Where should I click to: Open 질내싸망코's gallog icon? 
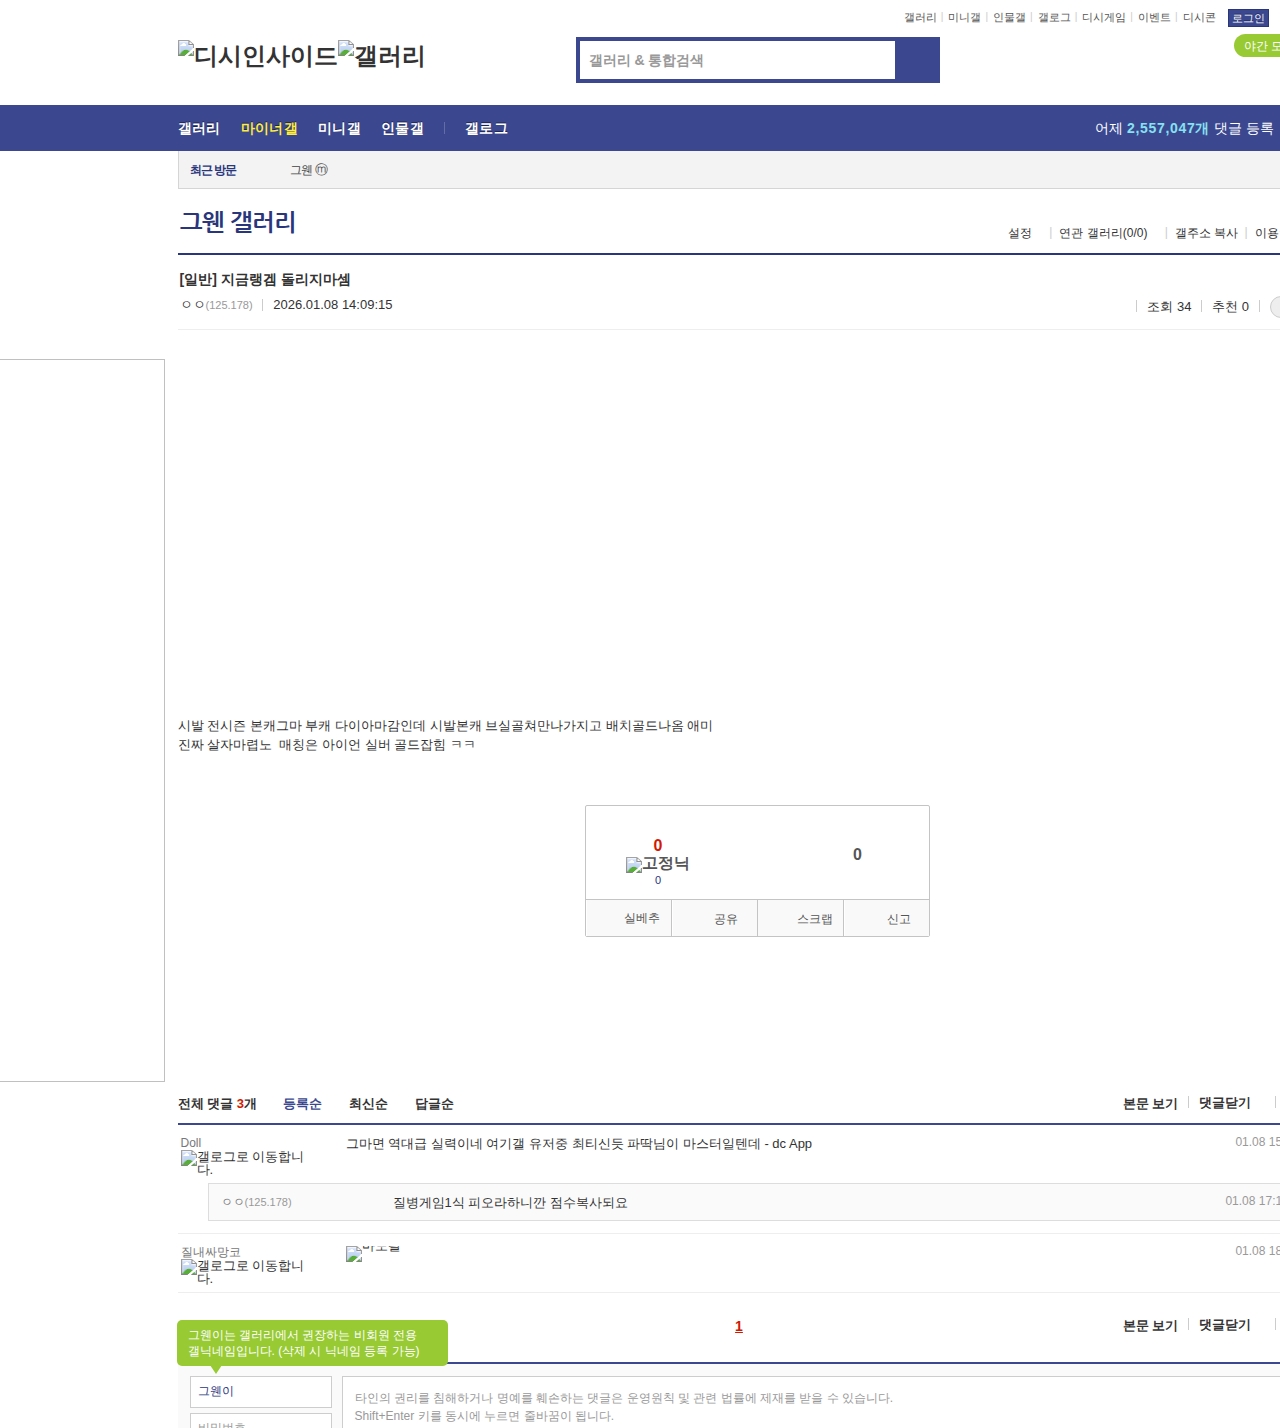point(242,1271)
